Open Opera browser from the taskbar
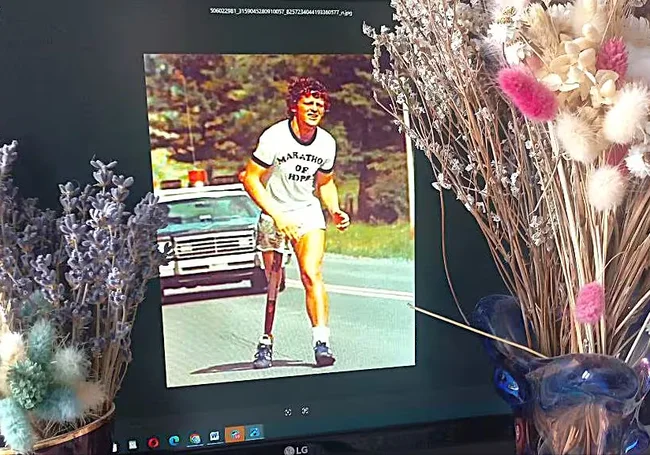The image size is (650, 455). tap(153, 441)
